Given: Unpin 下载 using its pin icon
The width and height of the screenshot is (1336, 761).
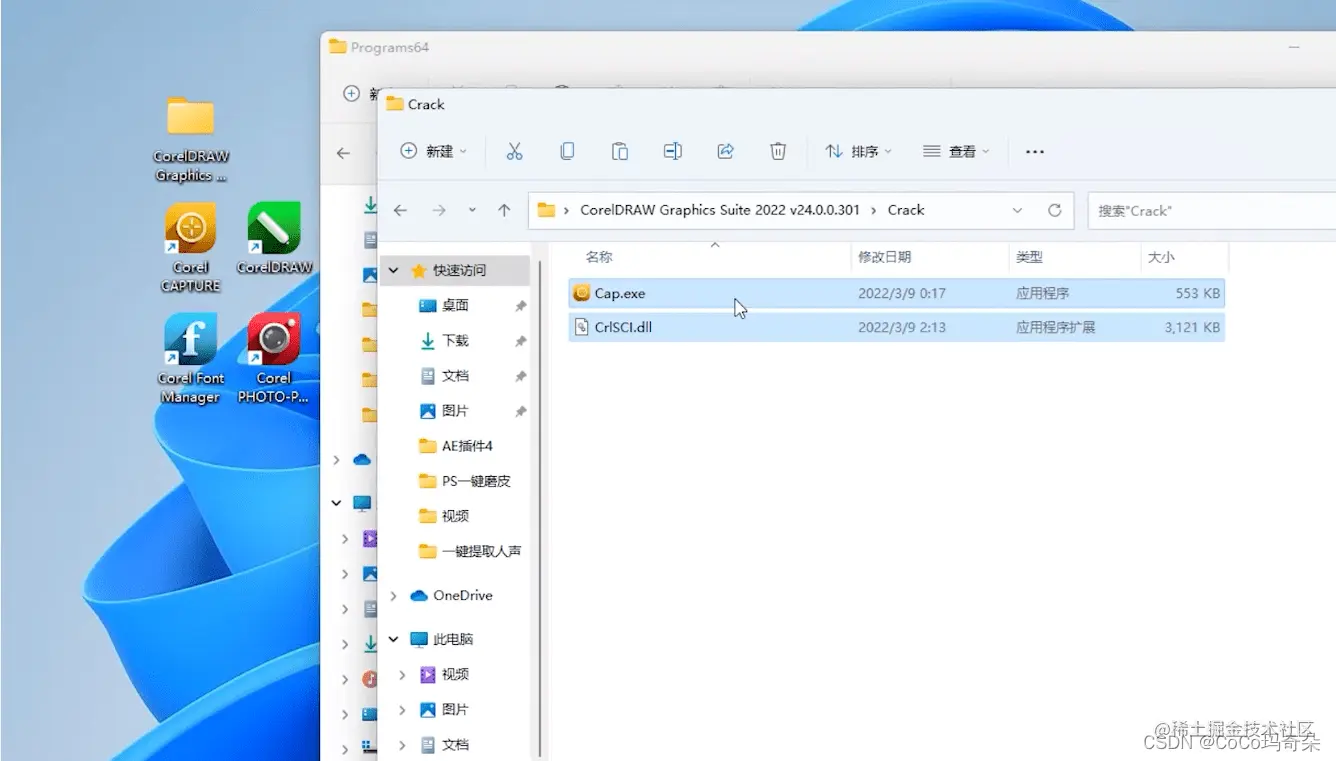Looking at the screenshot, I should point(521,341).
